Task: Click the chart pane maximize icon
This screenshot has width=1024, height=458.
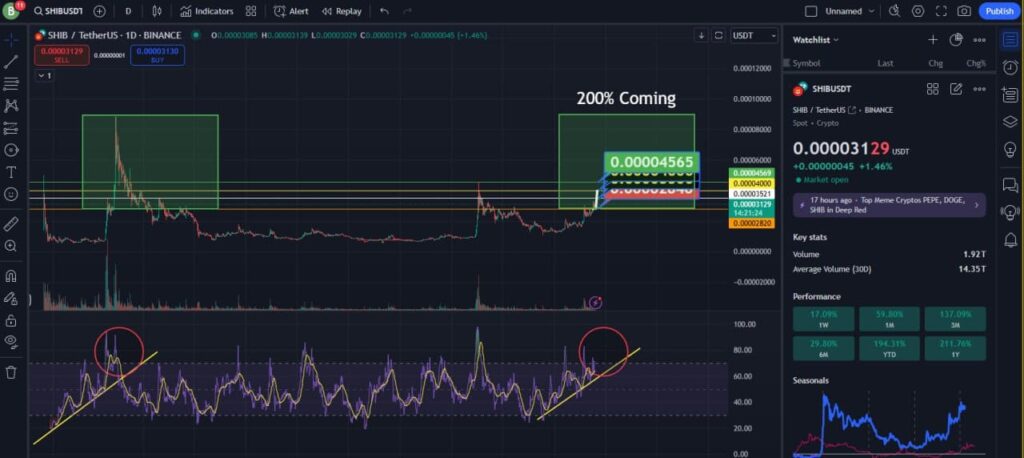Action: (x=719, y=35)
